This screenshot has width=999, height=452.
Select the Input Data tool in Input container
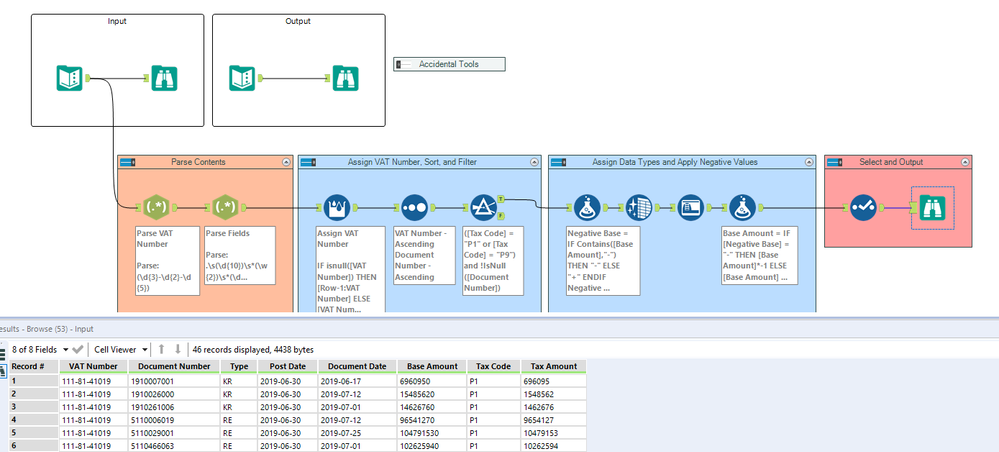click(x=69, y=78)
